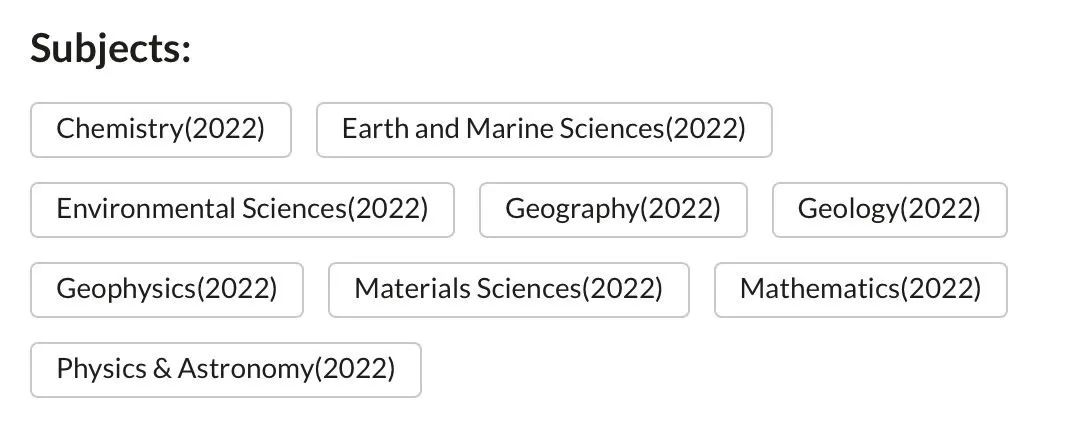Go to the Mathematics 2022 subject
The image size is (1068, 444).
click(x=860, y=289)
